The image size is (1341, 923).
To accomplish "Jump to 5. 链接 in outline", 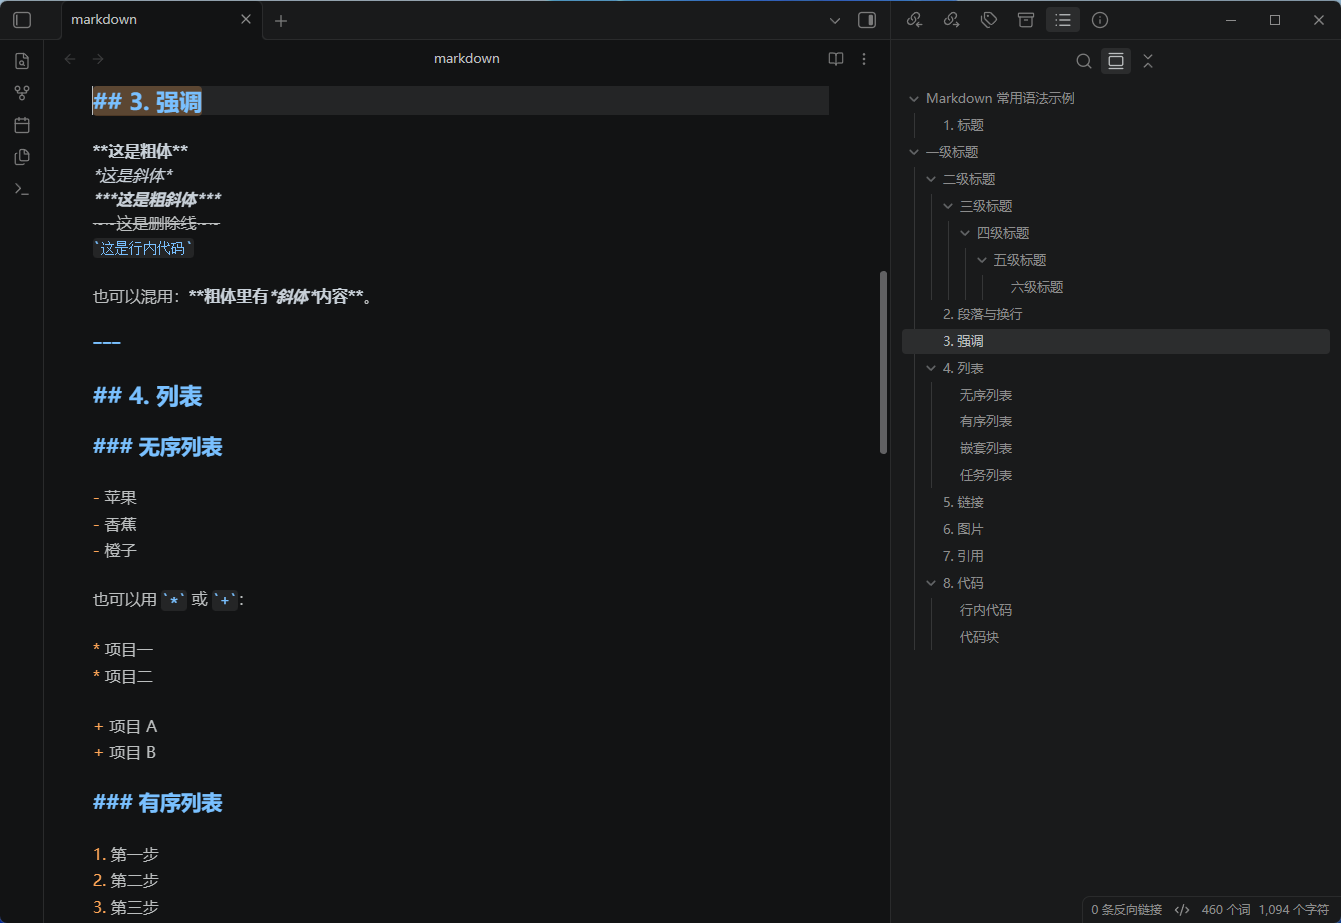I will click(x=964, y=502).
